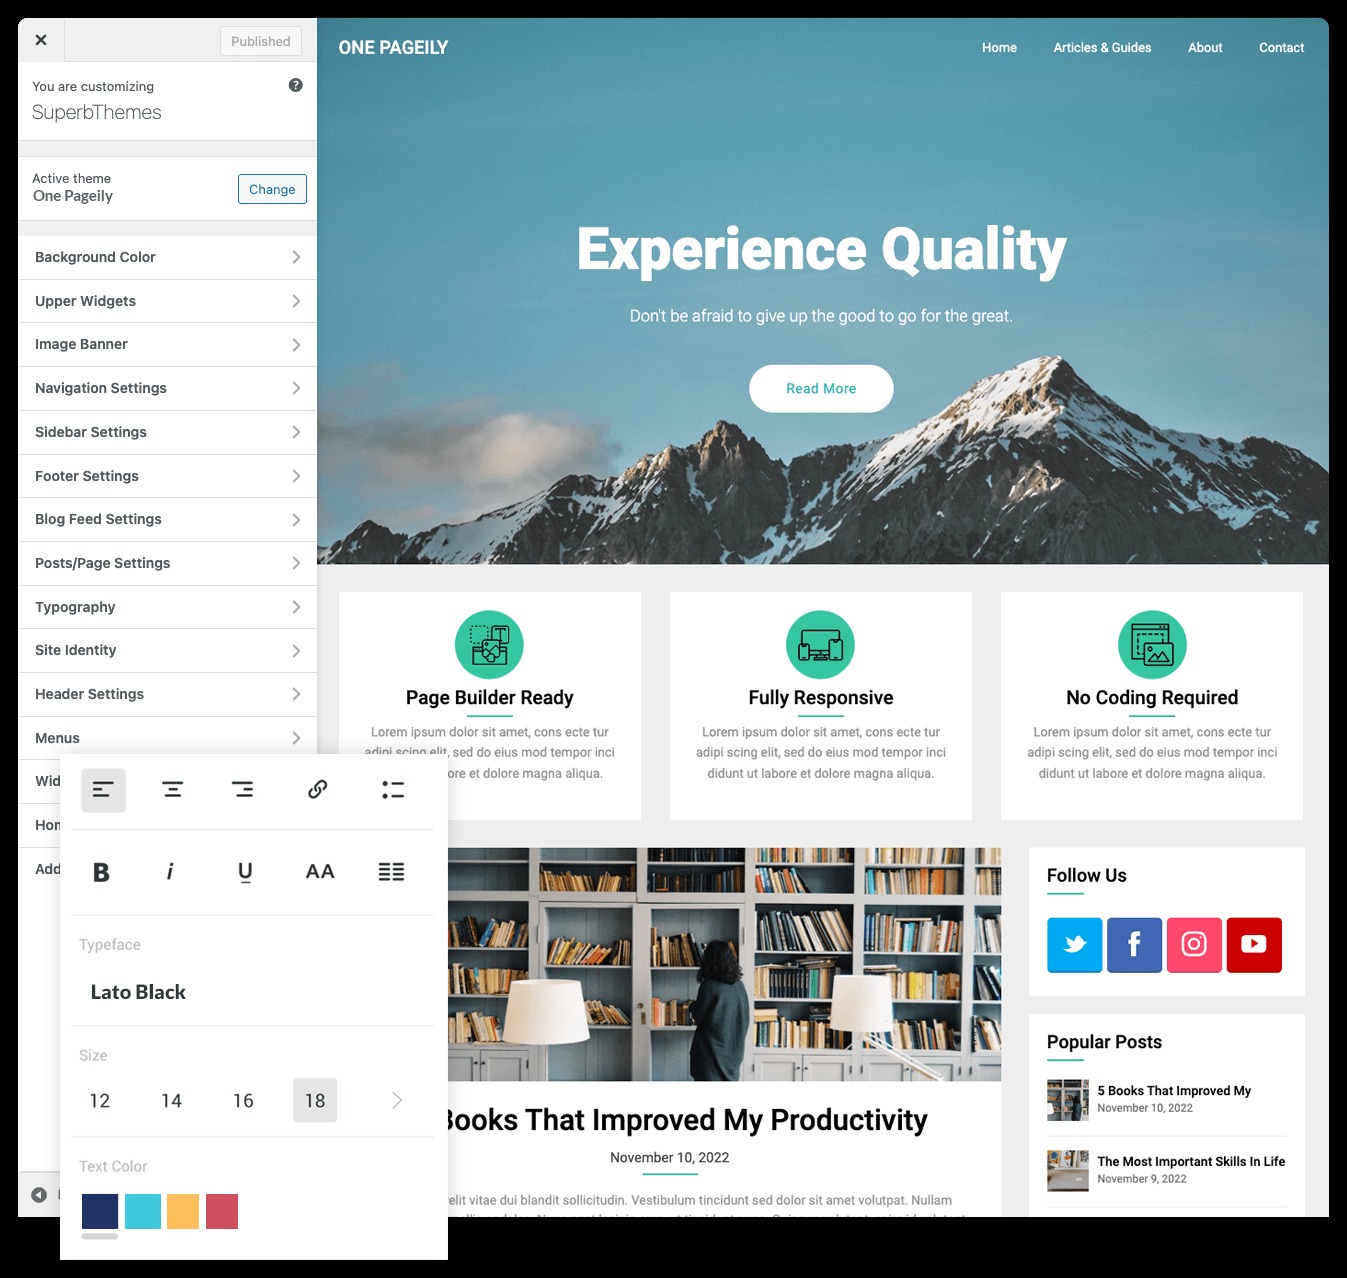The width and height of the screenshot is (1347, 1278).
Task: Click the align left text icon
Action: (x=103, y=790)
